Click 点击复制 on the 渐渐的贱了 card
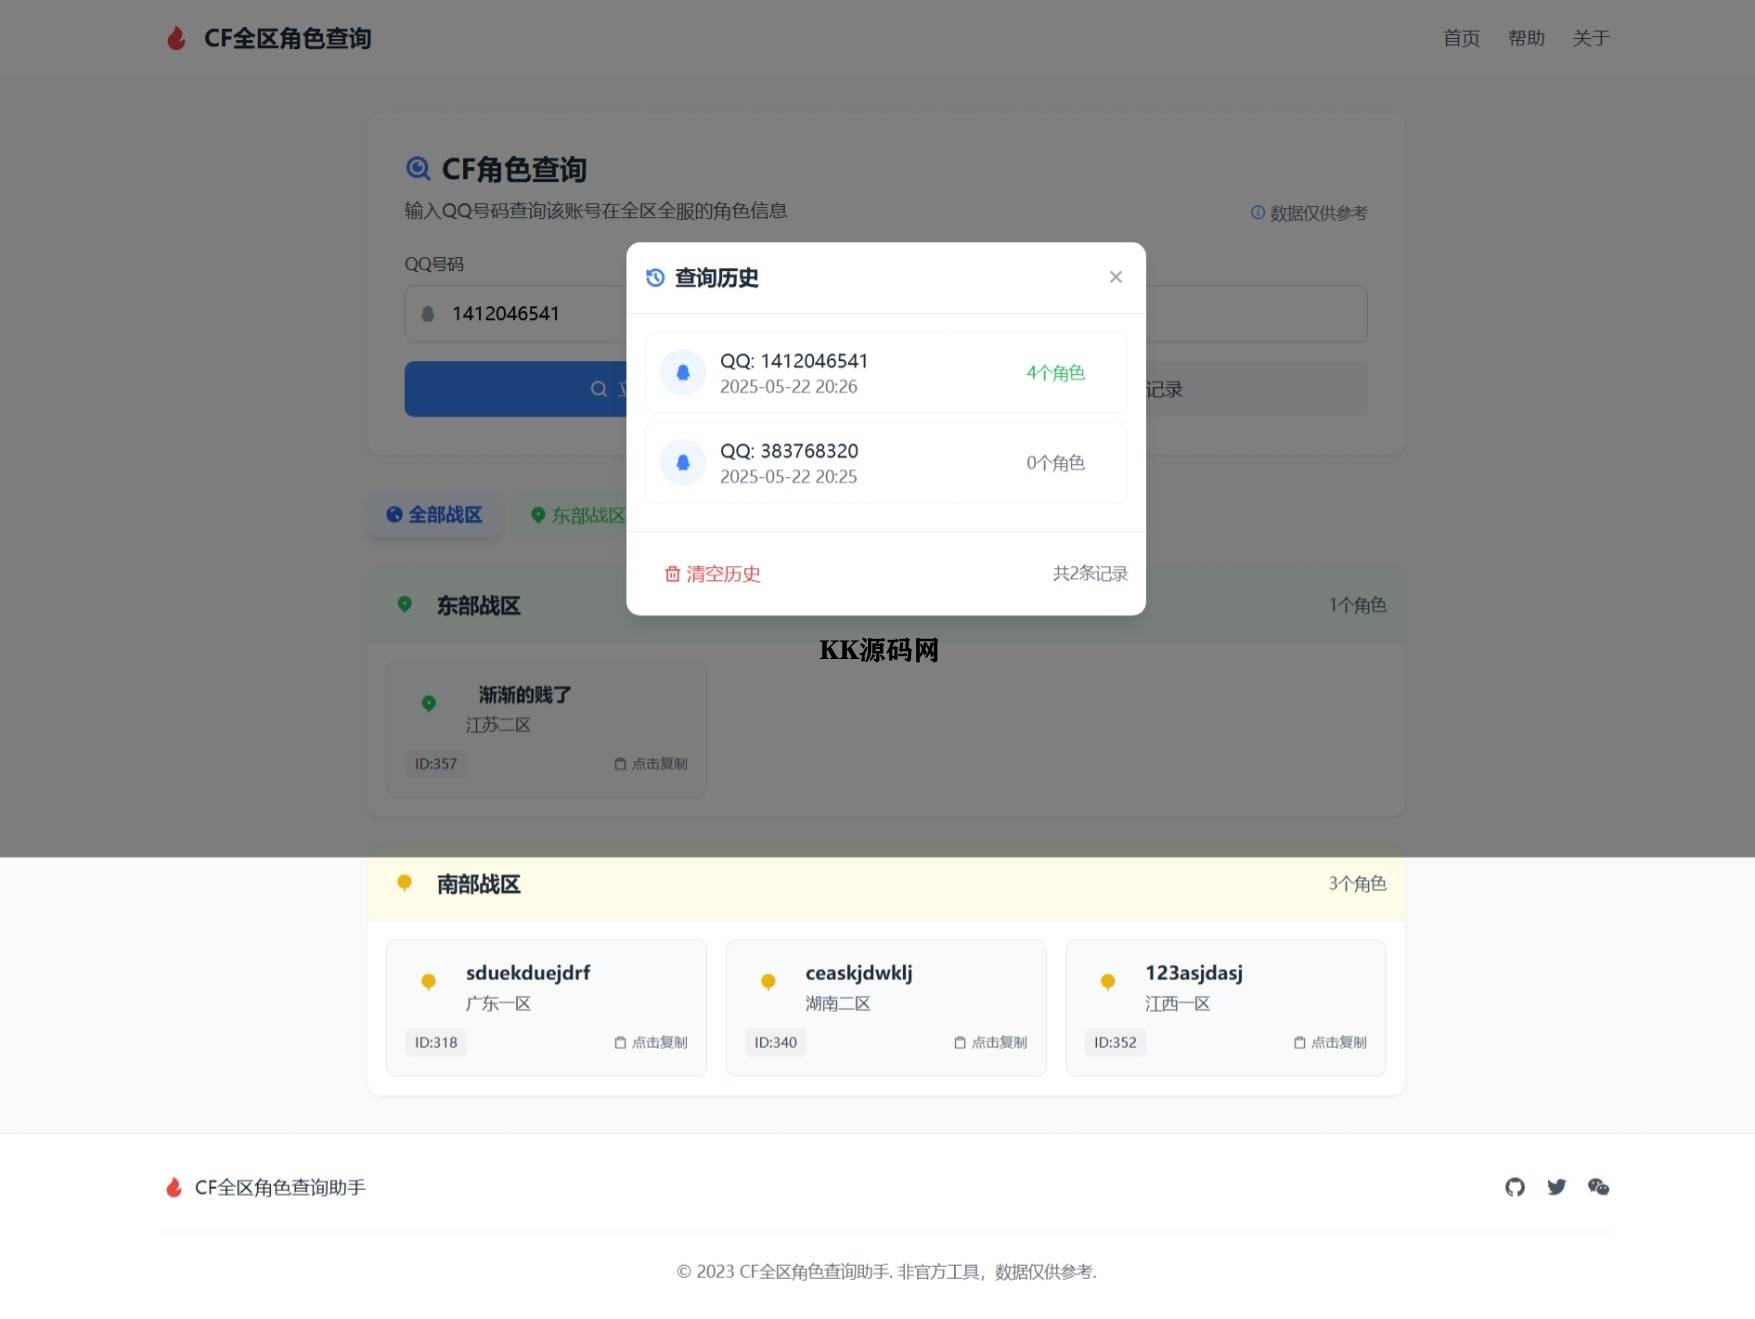The image size is (1755, 1319). tap(651, 764)
